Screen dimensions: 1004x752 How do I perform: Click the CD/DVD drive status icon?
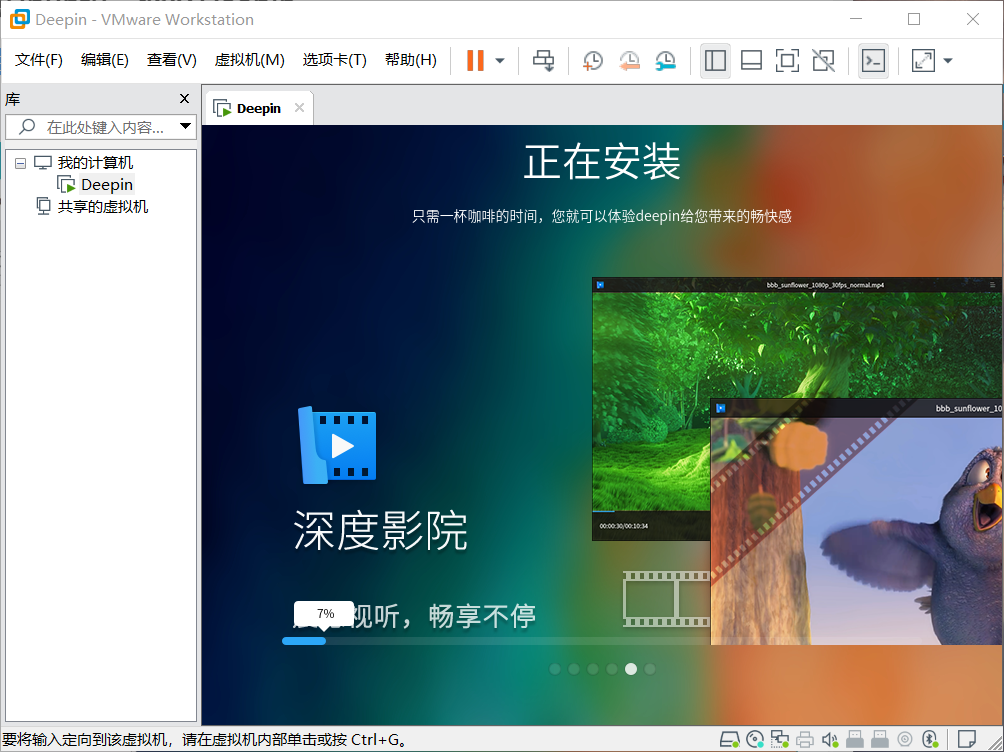click(755, 739)
